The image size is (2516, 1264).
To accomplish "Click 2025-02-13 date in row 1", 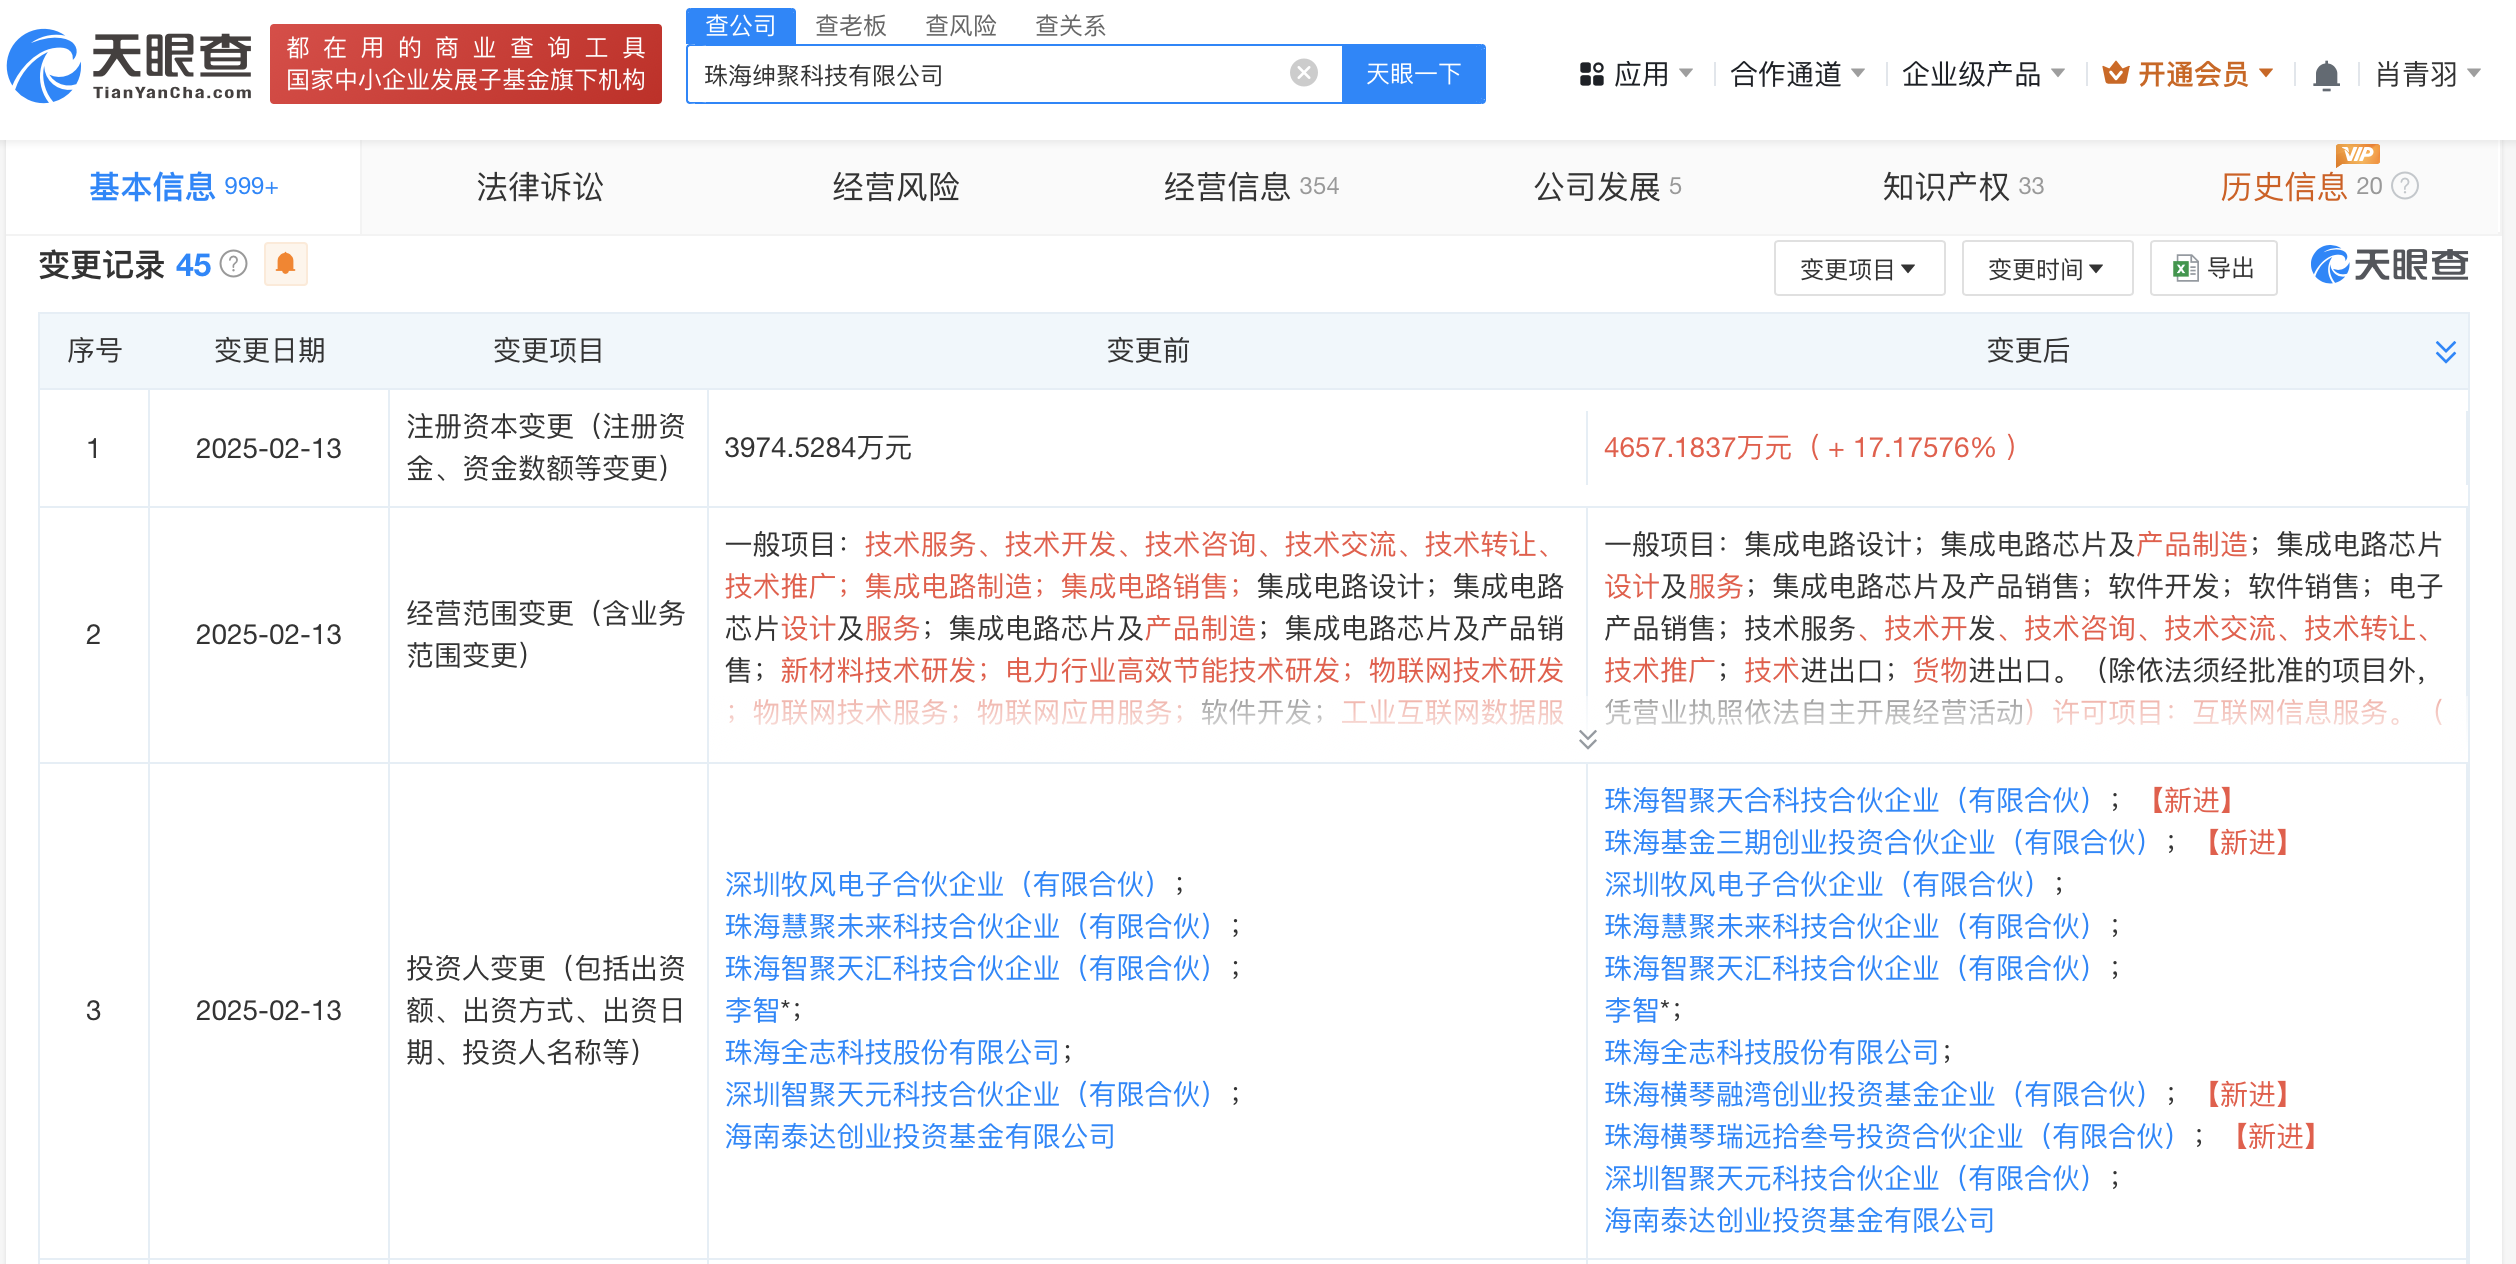I will 268,448.
